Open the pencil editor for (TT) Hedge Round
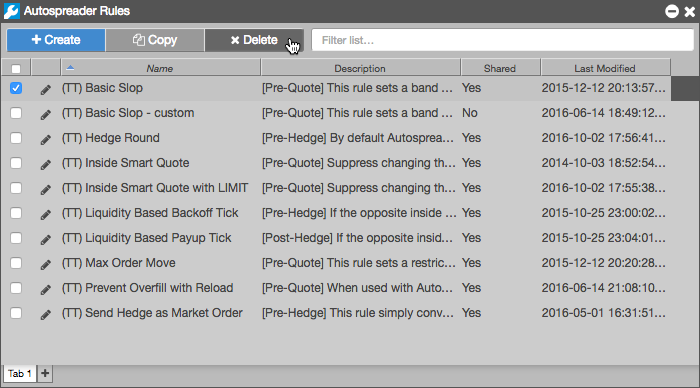This screenshot has width=700, height=388. click(x=46, y=139)
